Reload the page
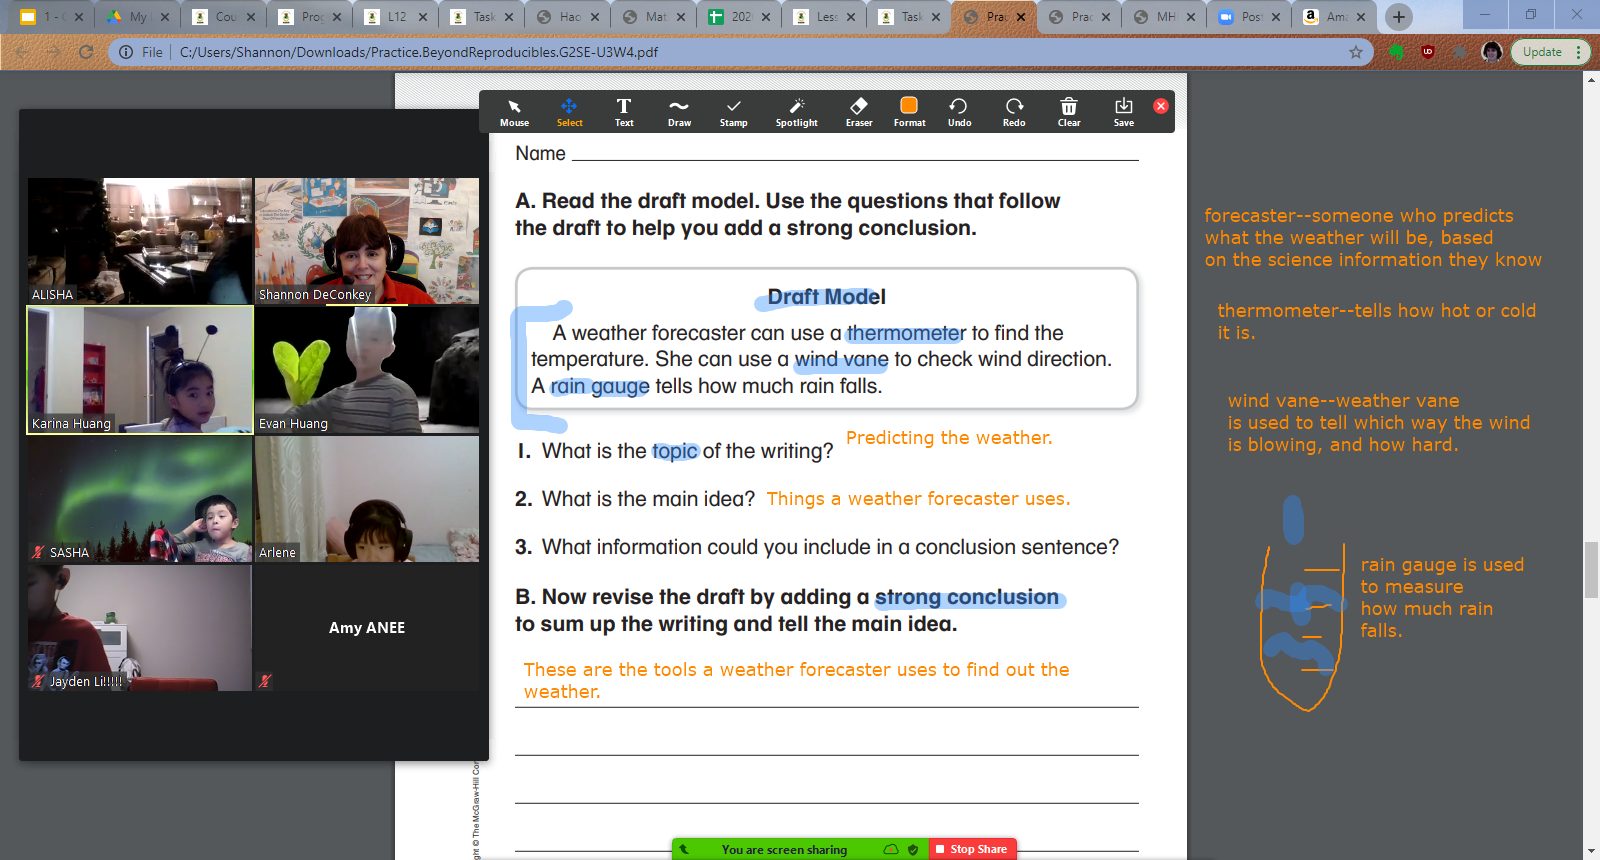Screen dimensions: 1600x860 (86, 52)
